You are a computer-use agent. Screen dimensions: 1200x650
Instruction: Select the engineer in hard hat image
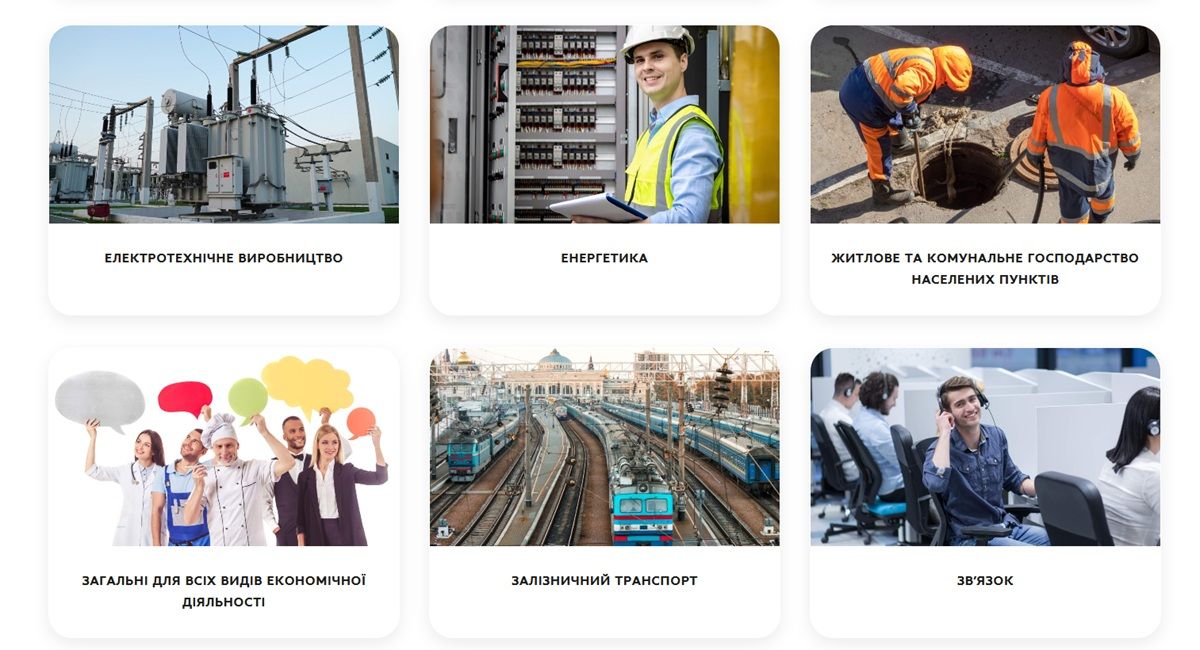coord(604,124)
